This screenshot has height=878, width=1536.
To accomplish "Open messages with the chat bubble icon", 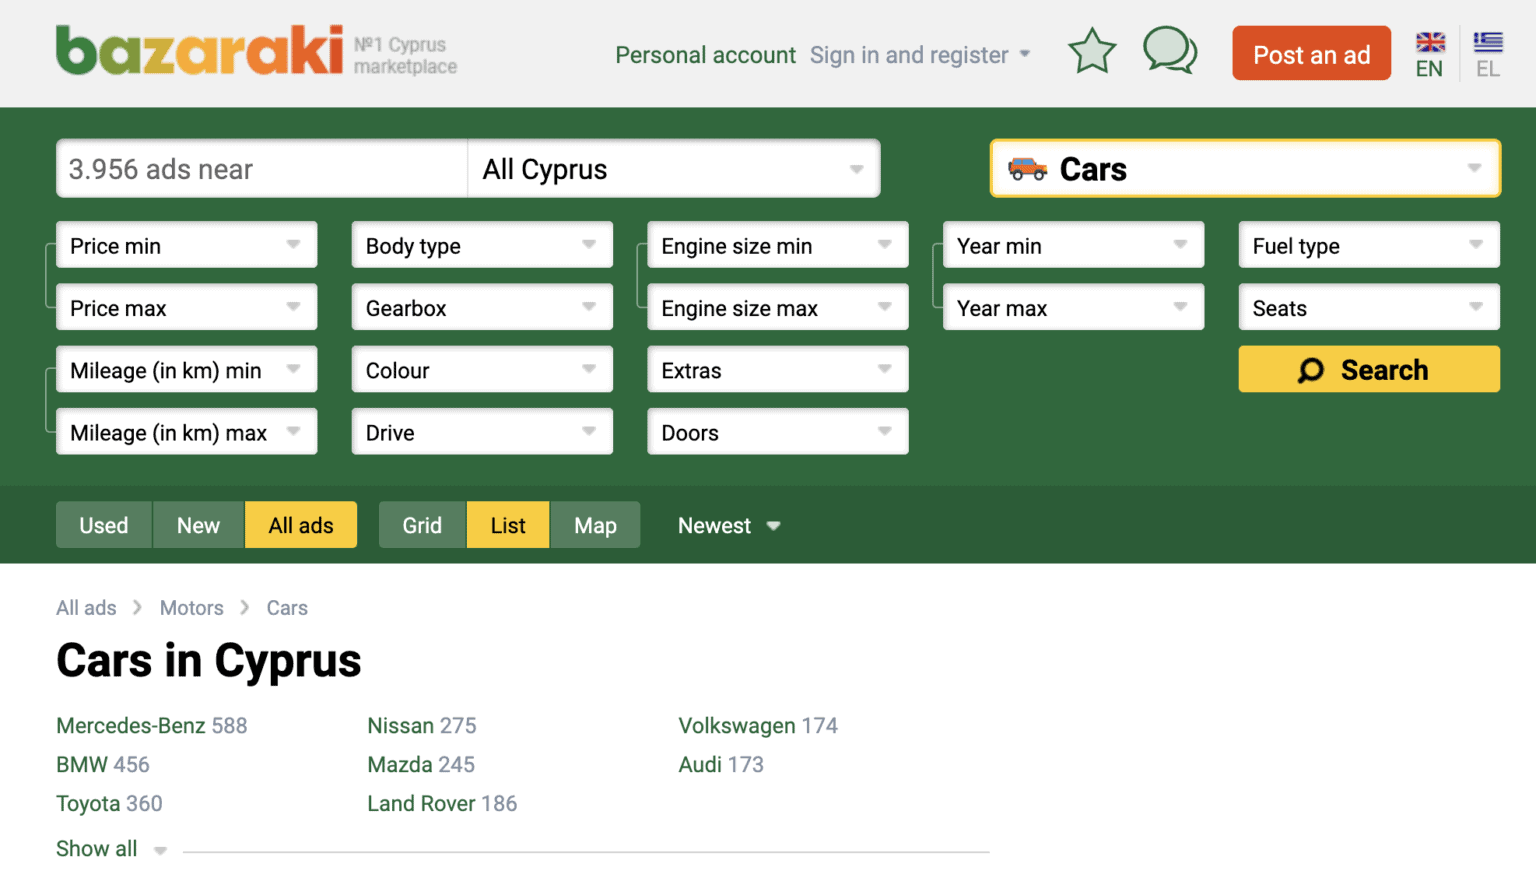I will click(x=1169, y=52).
